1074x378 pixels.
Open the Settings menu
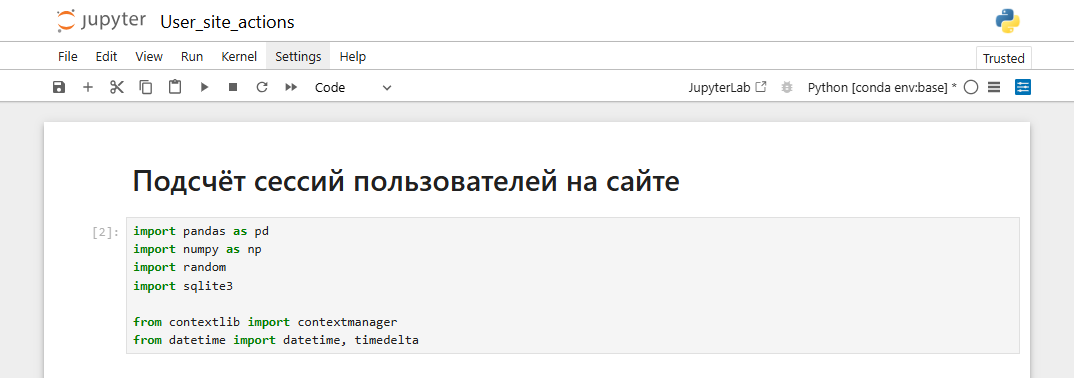pos(298,57)
